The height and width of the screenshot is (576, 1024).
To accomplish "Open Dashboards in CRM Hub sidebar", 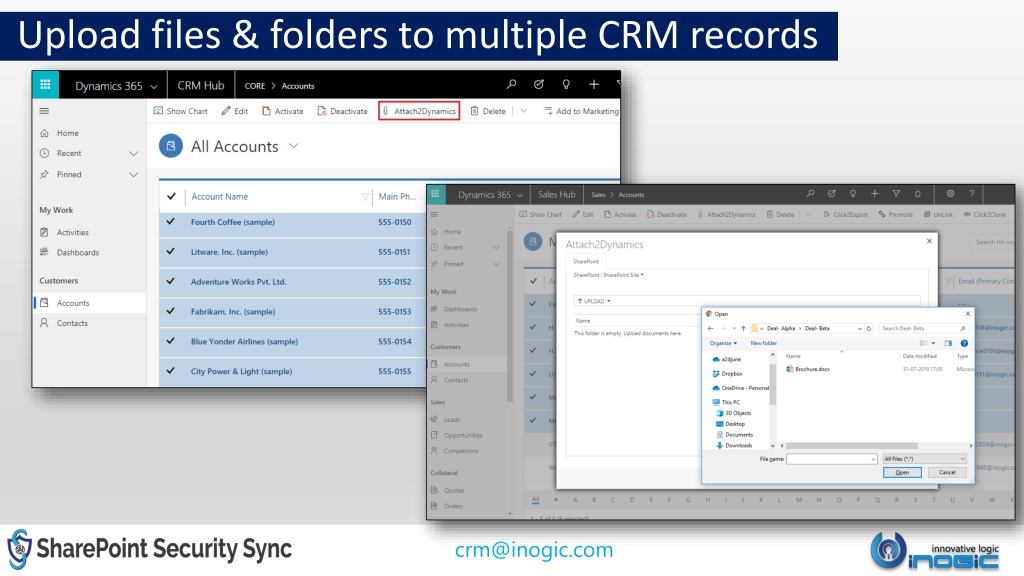I will (78, 252).
